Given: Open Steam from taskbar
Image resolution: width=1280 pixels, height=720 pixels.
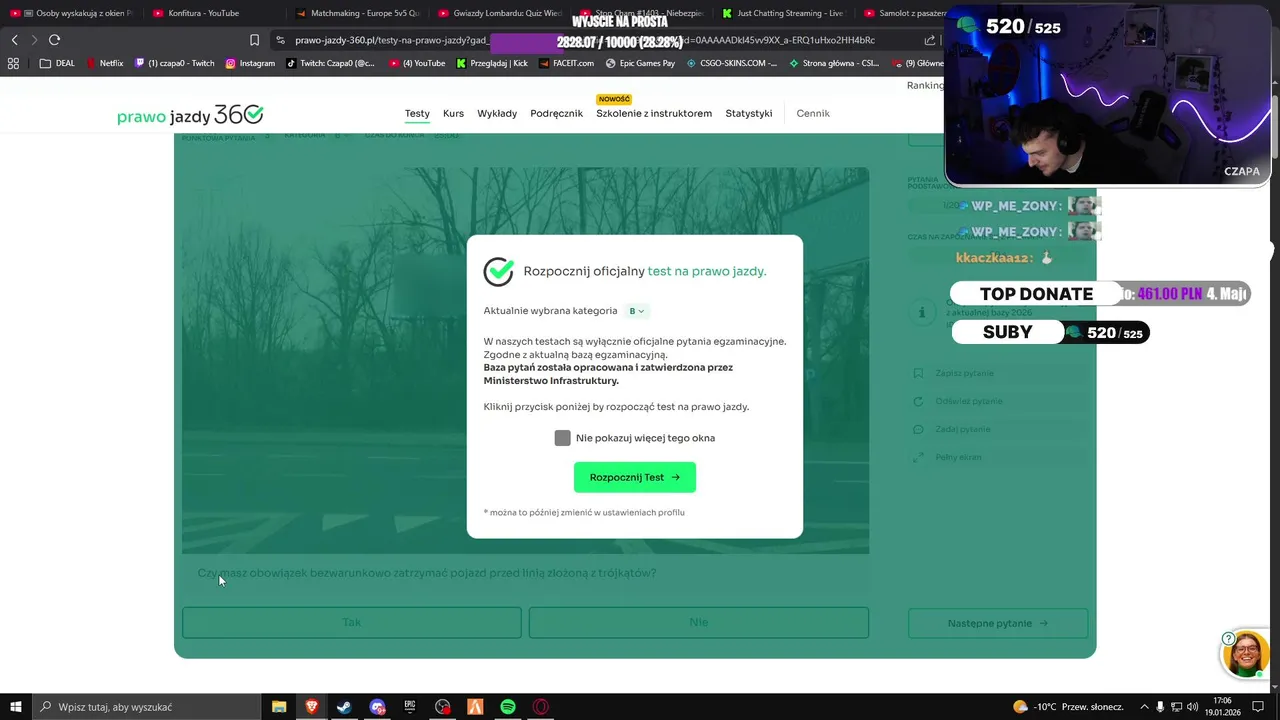Looking at the screenshot, I should (344, 707).
